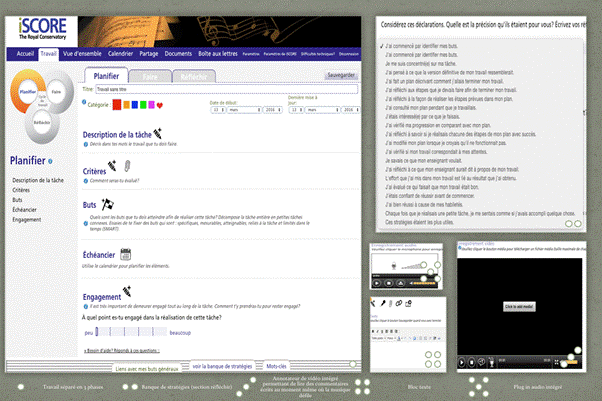Screen dimensions: 602x401
Task: Toggle fullscreen in the video player
Action: (556, 362)
